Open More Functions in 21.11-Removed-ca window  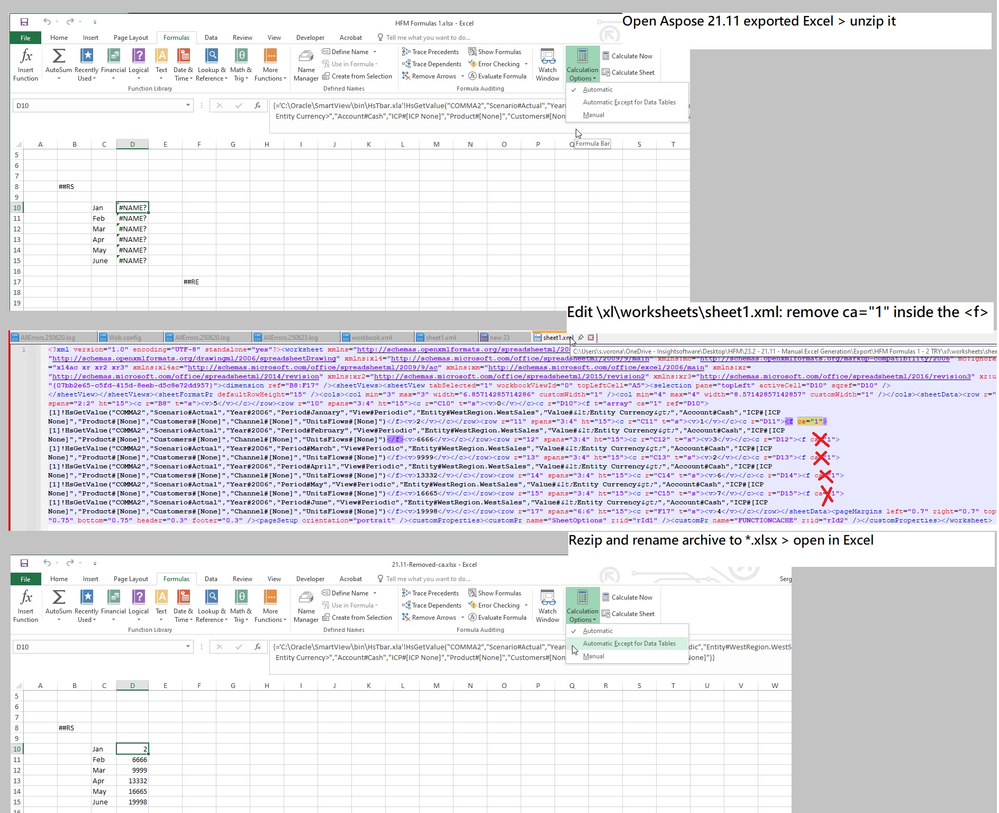click(x=270, y=606)
